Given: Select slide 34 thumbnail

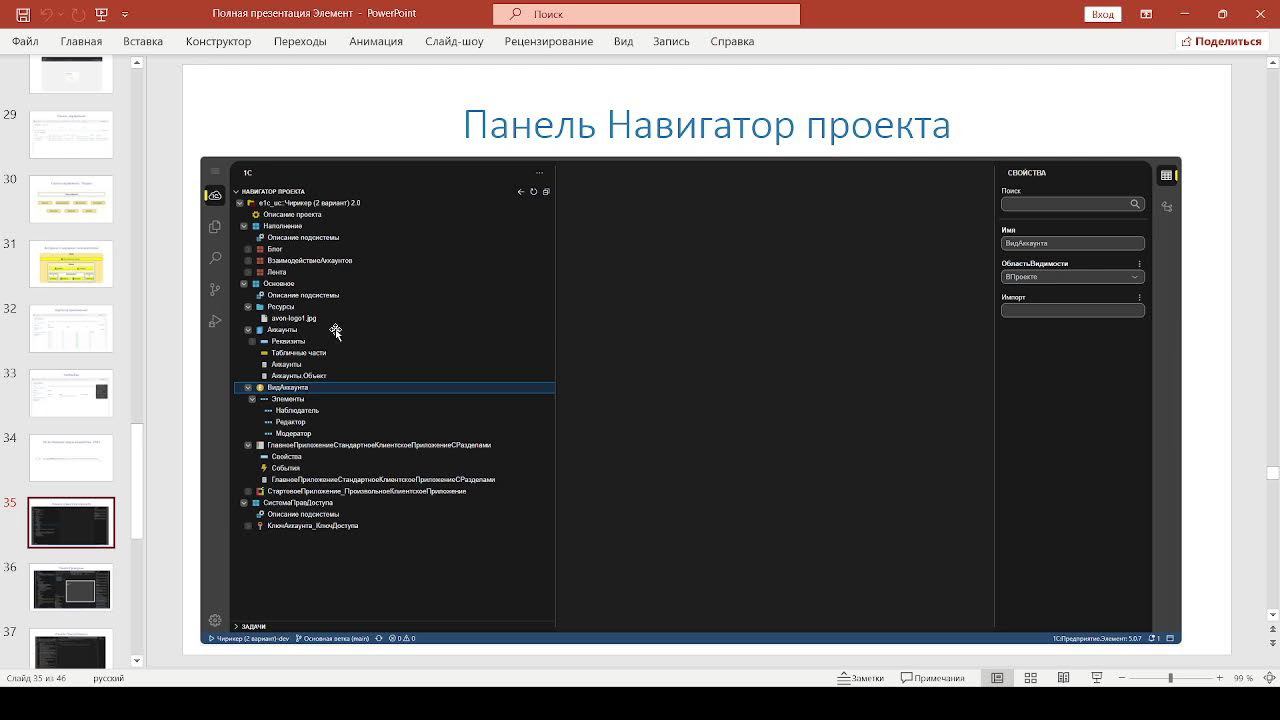Looking at the screenshot, I should (x=71, y=457).
